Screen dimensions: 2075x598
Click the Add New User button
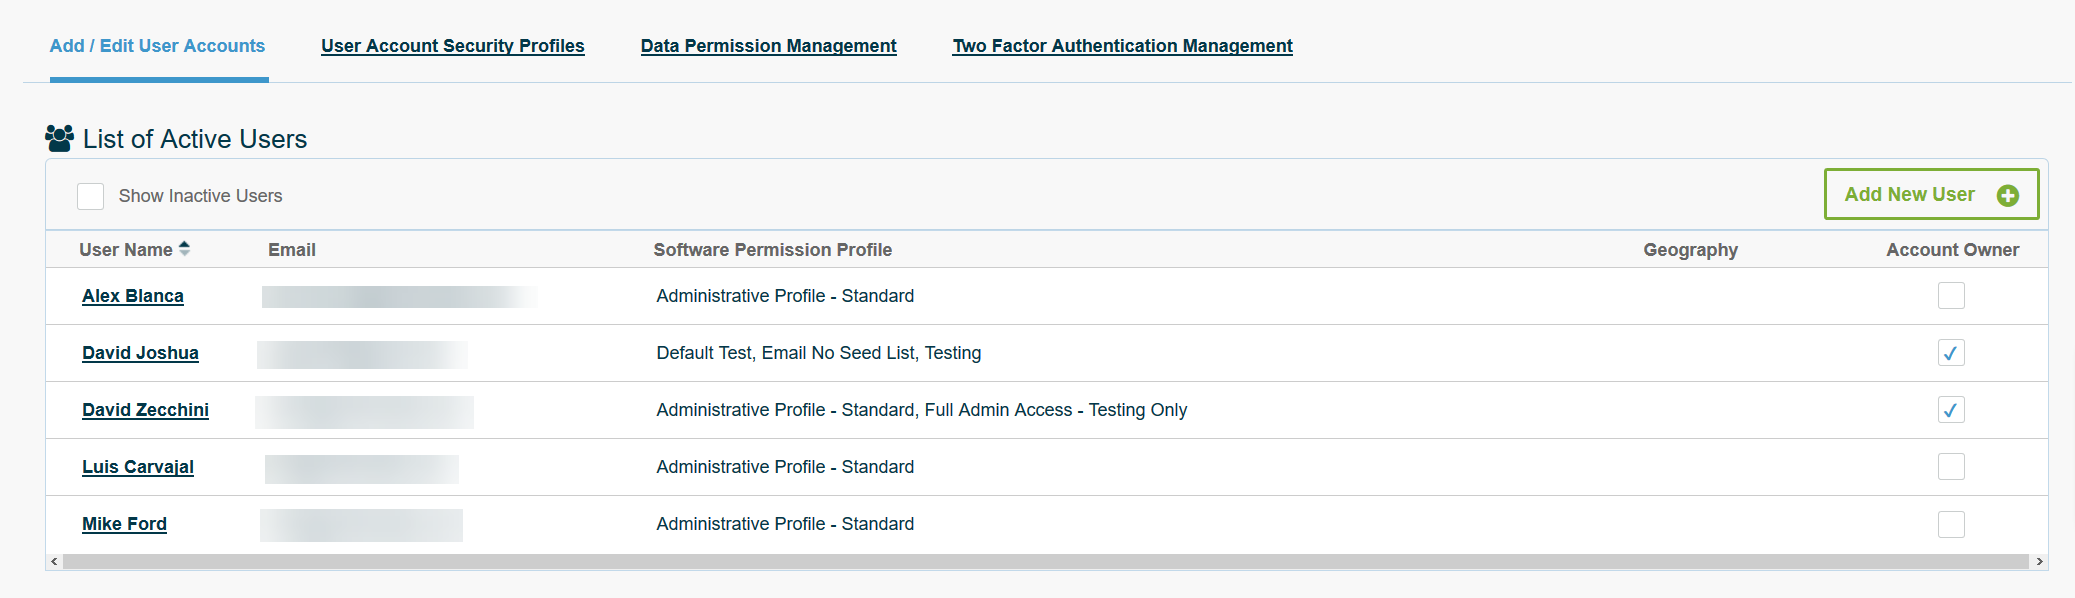(x=1930, y=194)
